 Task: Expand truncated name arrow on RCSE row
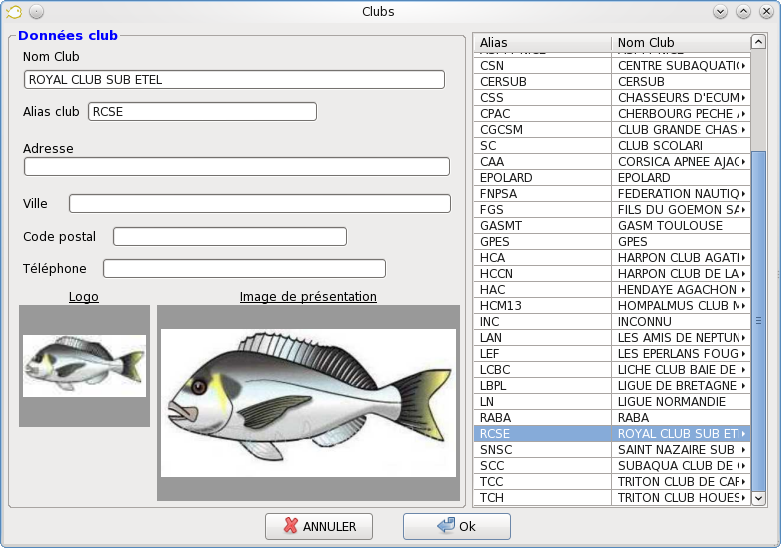743,434
